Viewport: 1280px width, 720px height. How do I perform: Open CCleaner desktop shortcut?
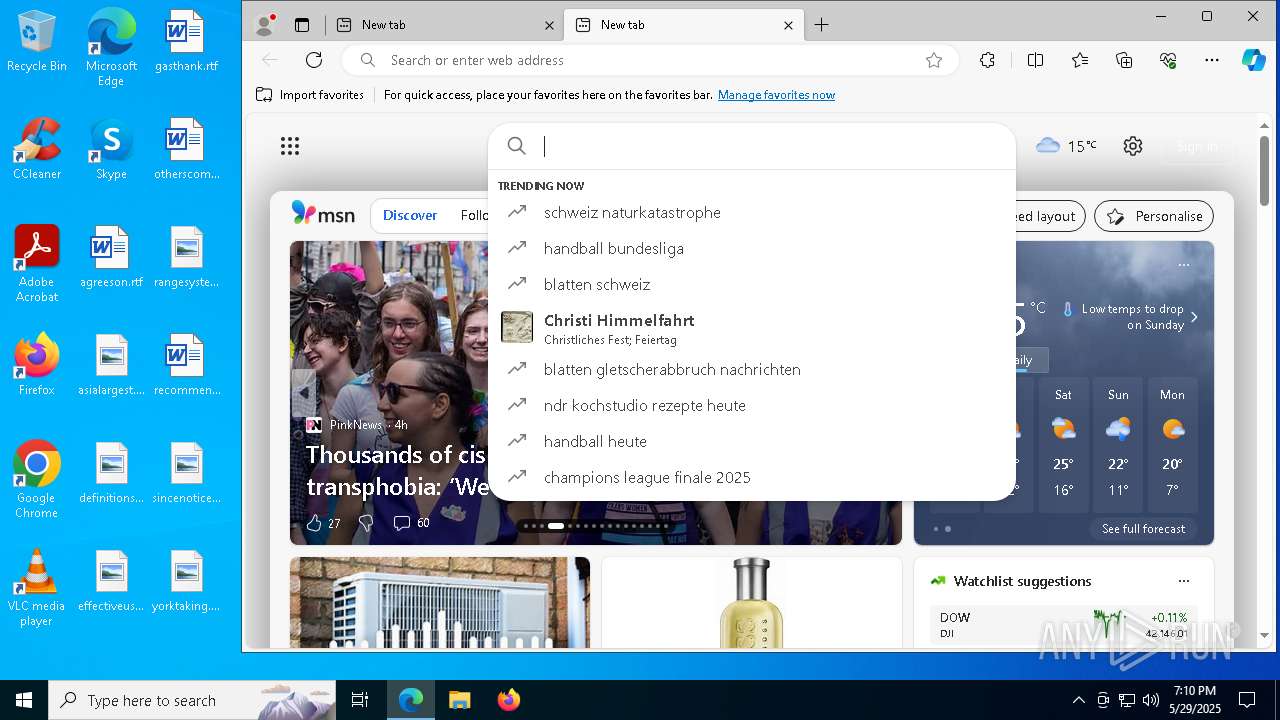click(37, 149)
